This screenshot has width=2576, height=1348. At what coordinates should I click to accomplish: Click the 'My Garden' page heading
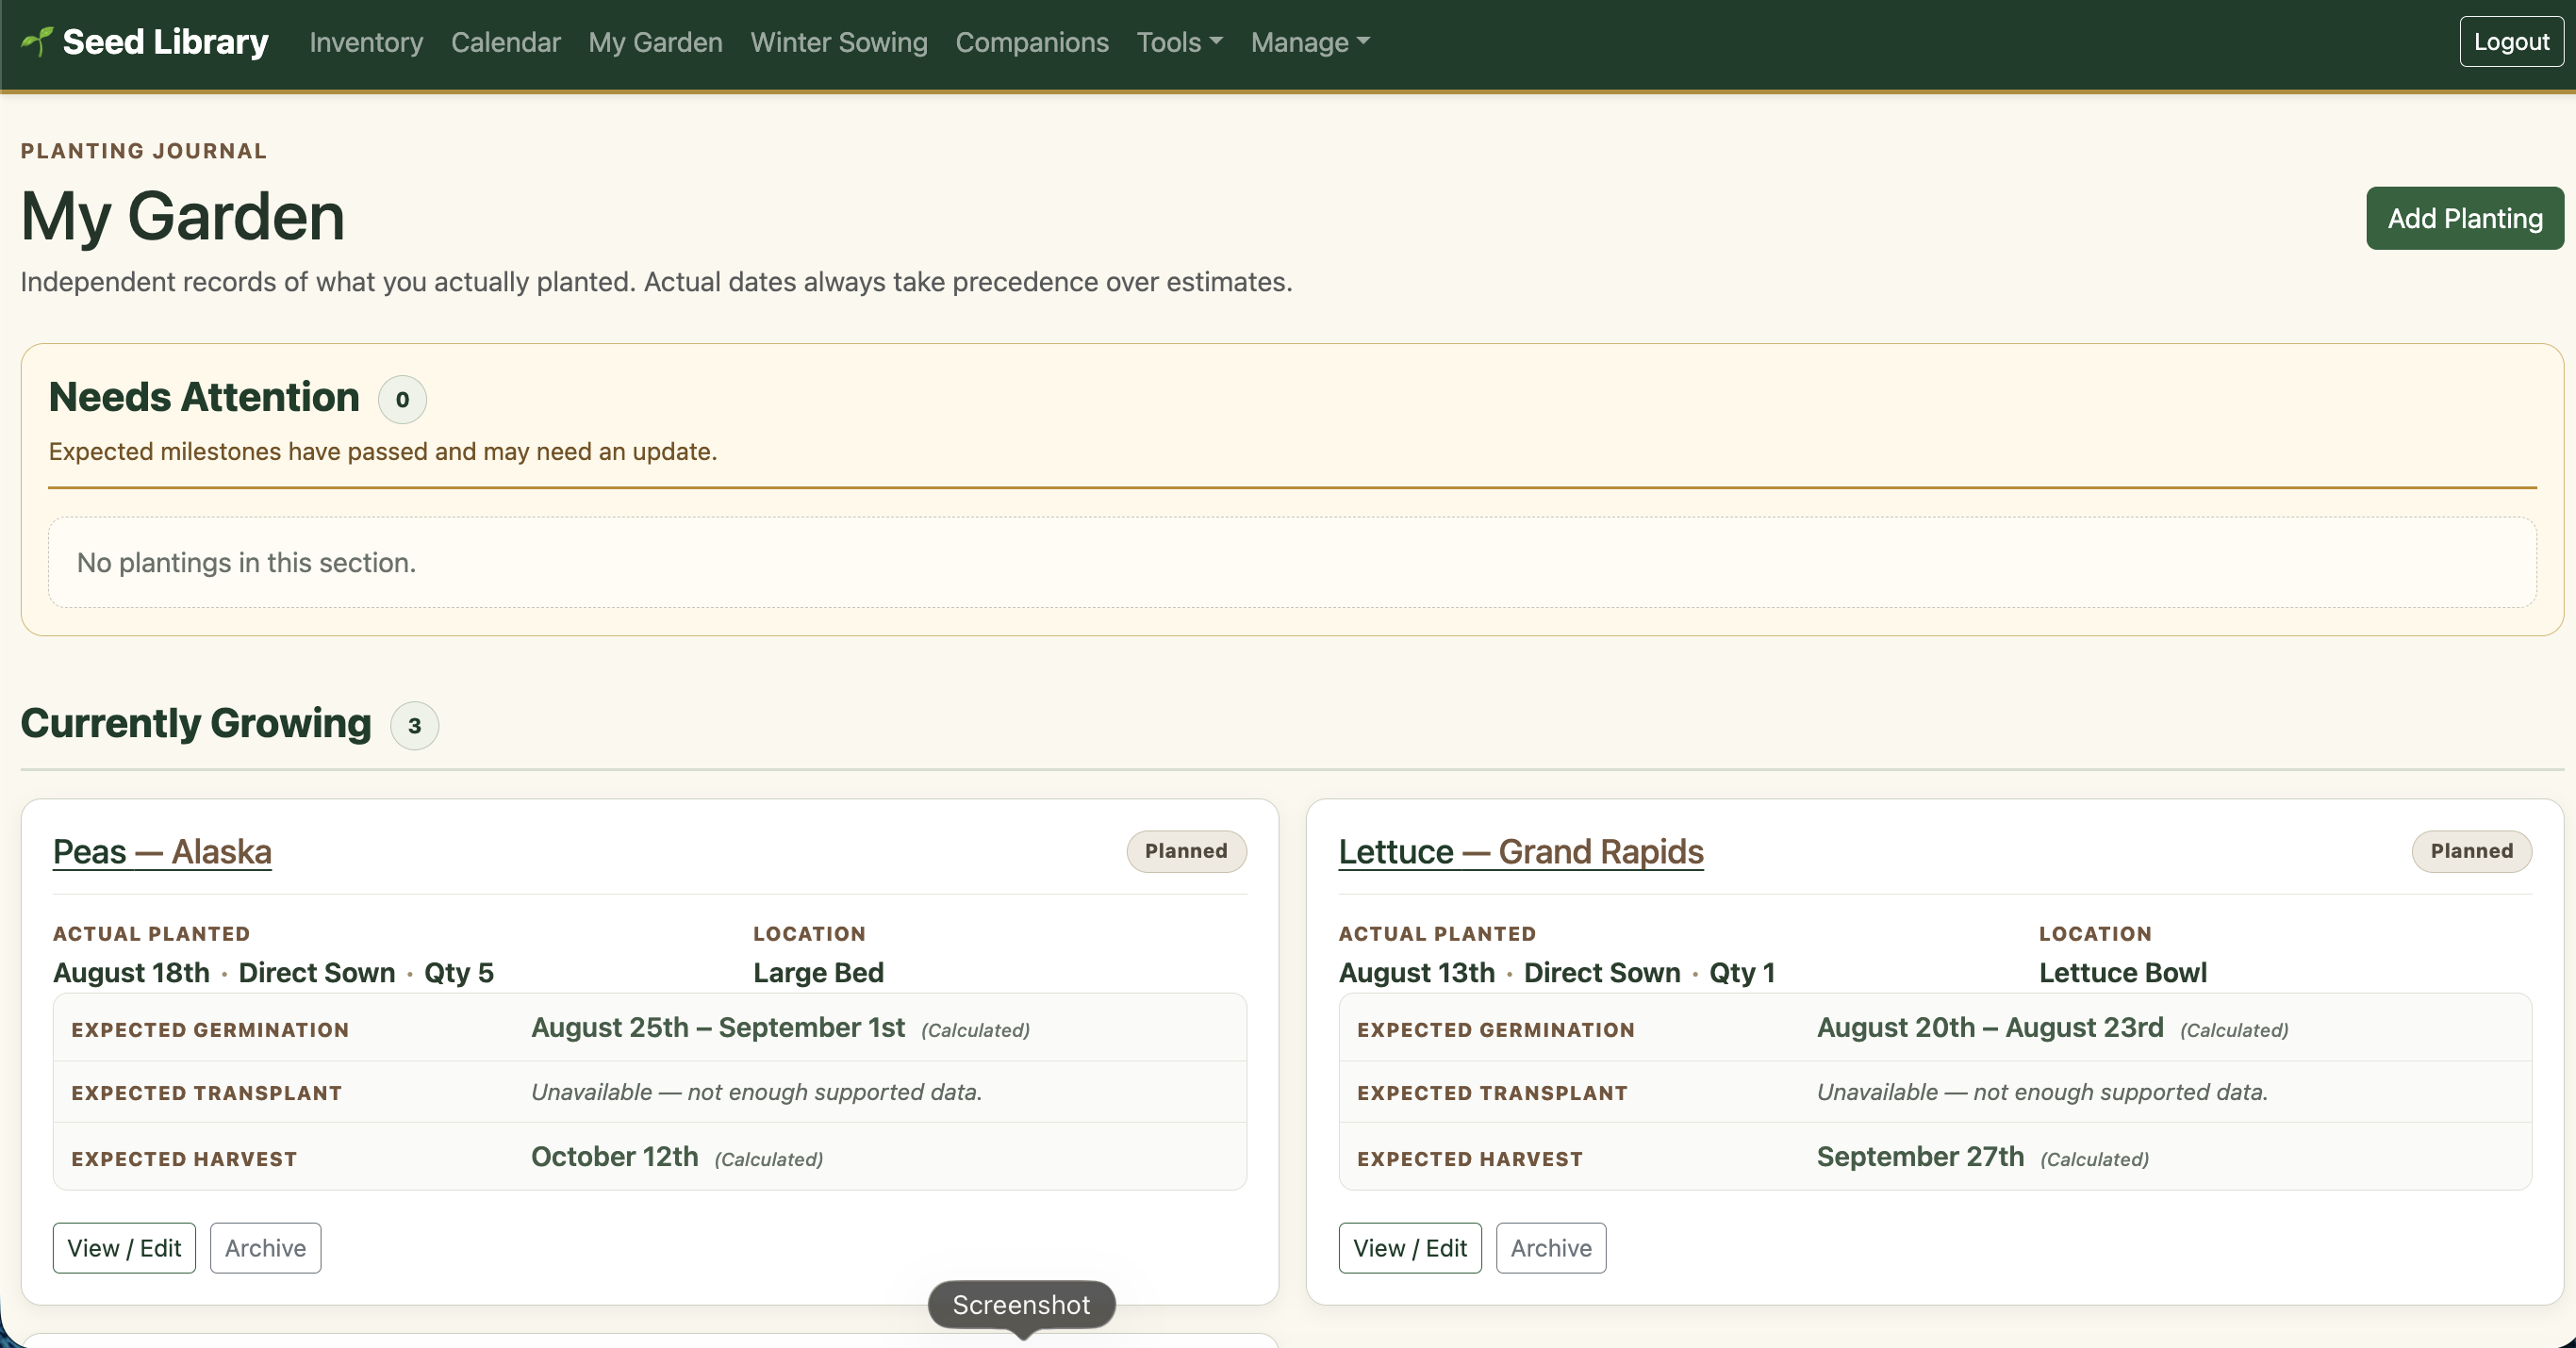(183, 216)
